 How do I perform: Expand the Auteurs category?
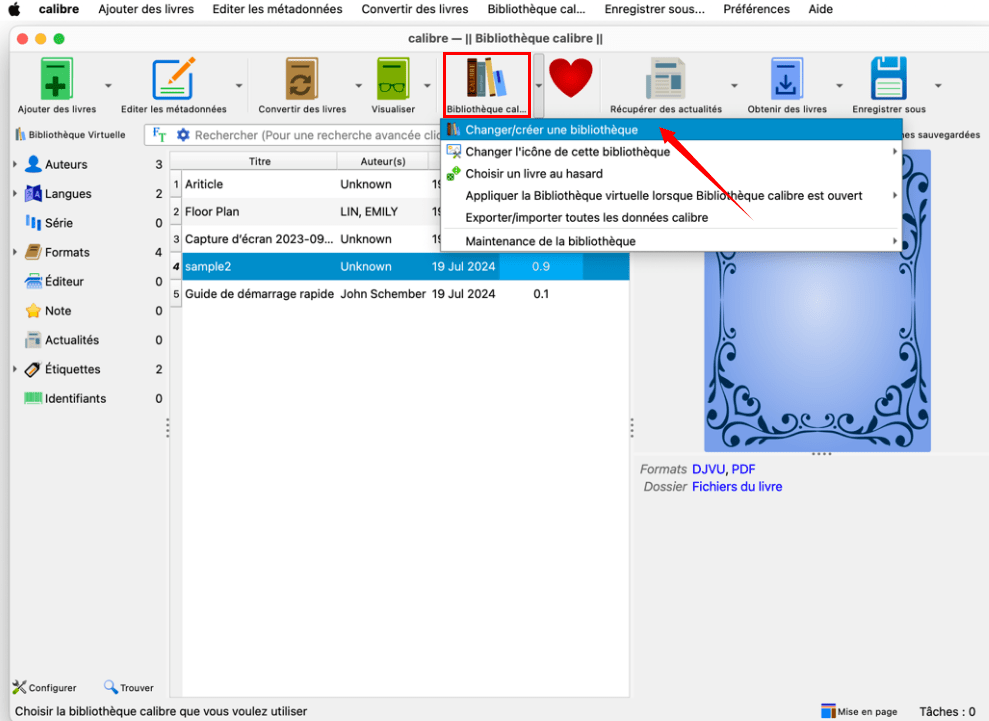click(x=15, y=164)
